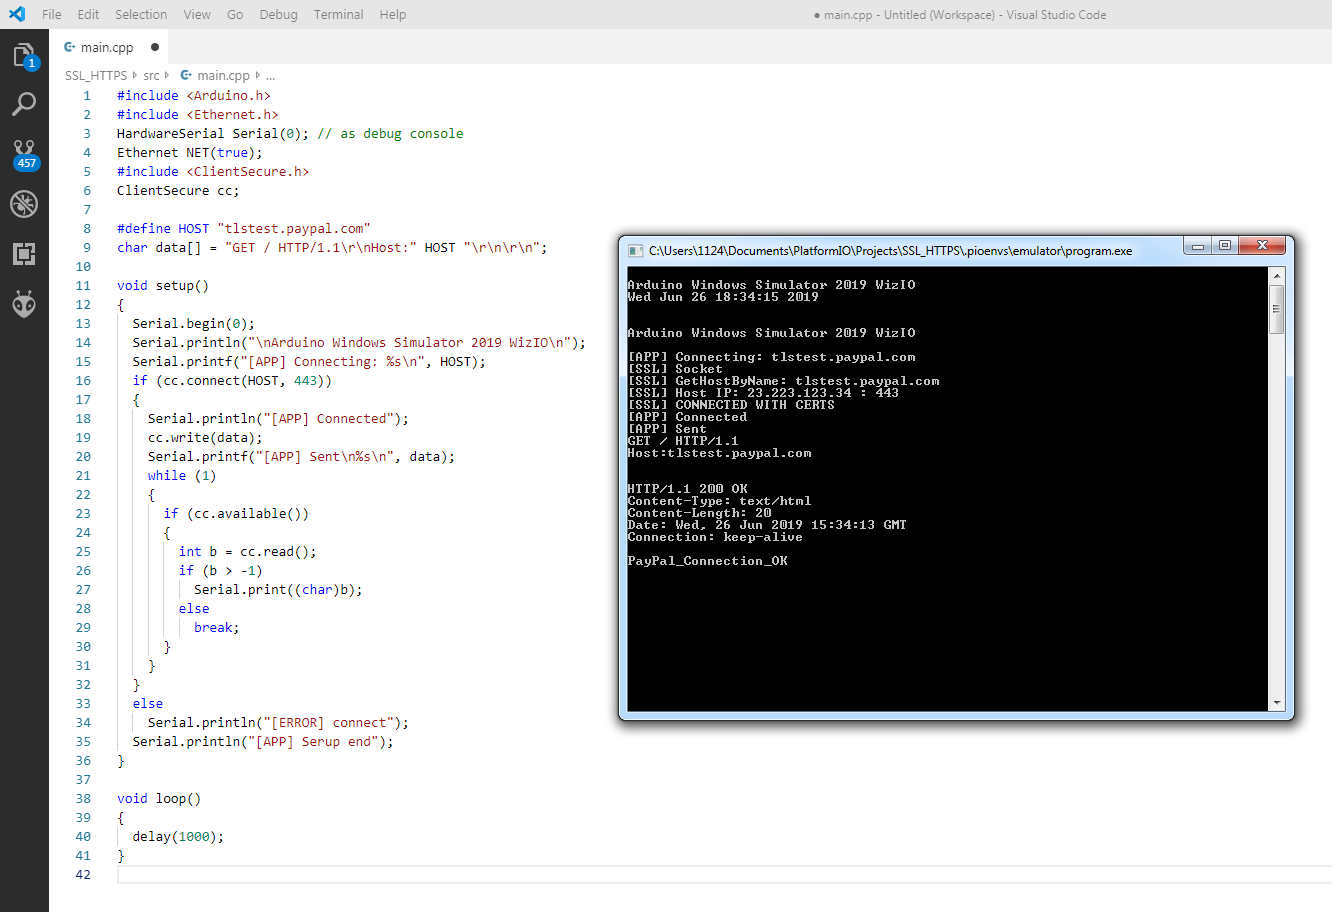1332x912 pixels.
Task: Click line number 16 in the gutter
Action: tap(83, 380)
